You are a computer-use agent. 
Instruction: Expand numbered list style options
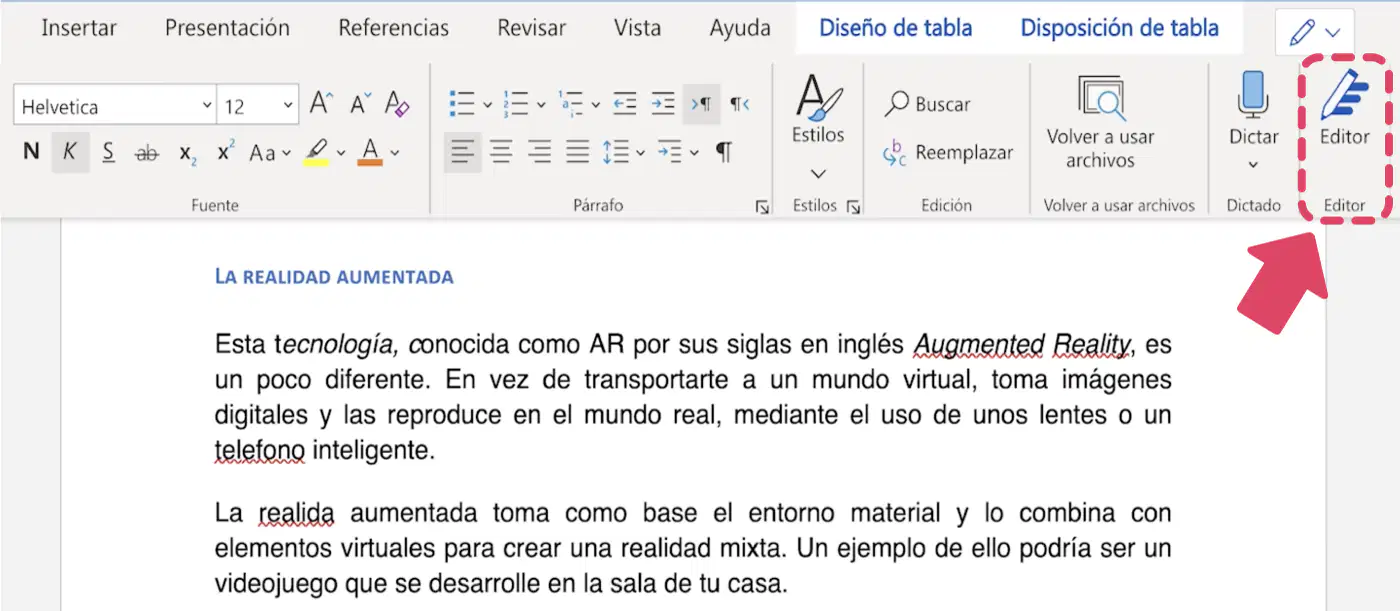coord(541,104)
